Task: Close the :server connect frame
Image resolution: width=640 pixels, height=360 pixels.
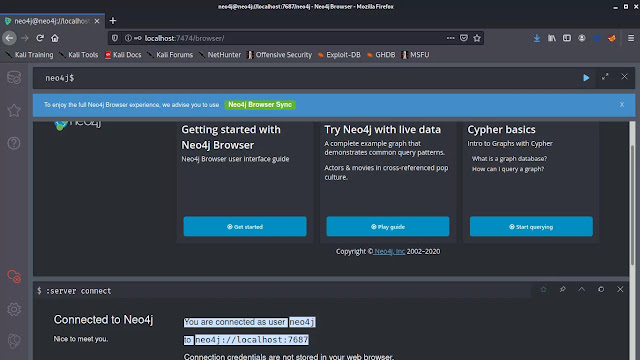Action: tap(620, 289)
